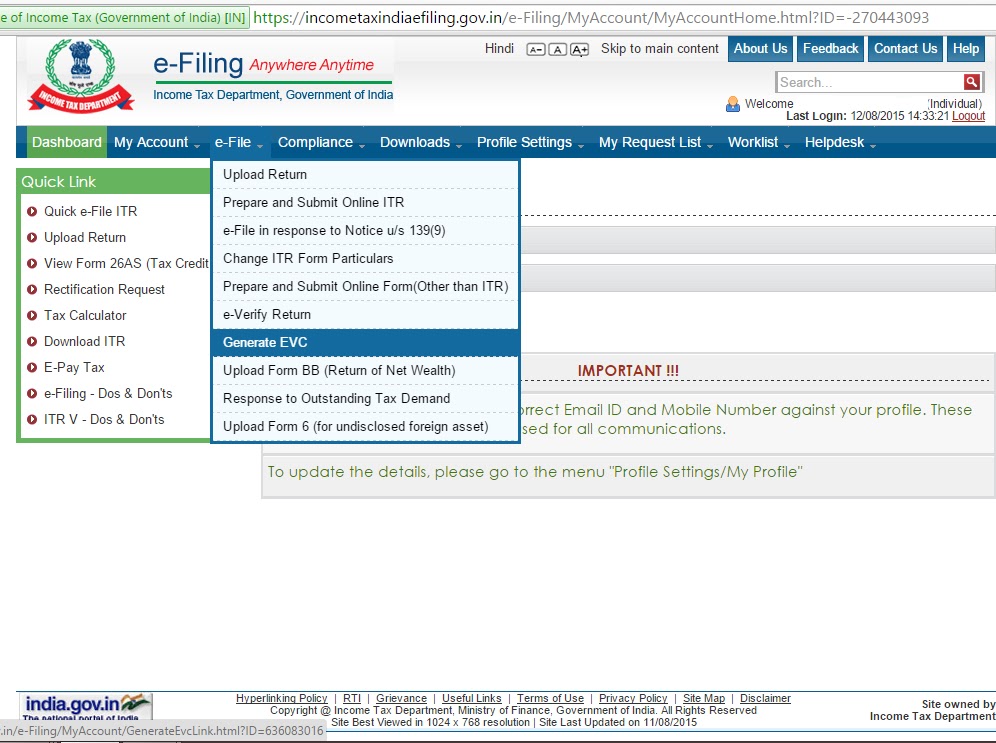Viewport: 996px width, 743px height.
Task: Open Useful Links in footer
Action: pyautogui.click(x=471, y=698)
